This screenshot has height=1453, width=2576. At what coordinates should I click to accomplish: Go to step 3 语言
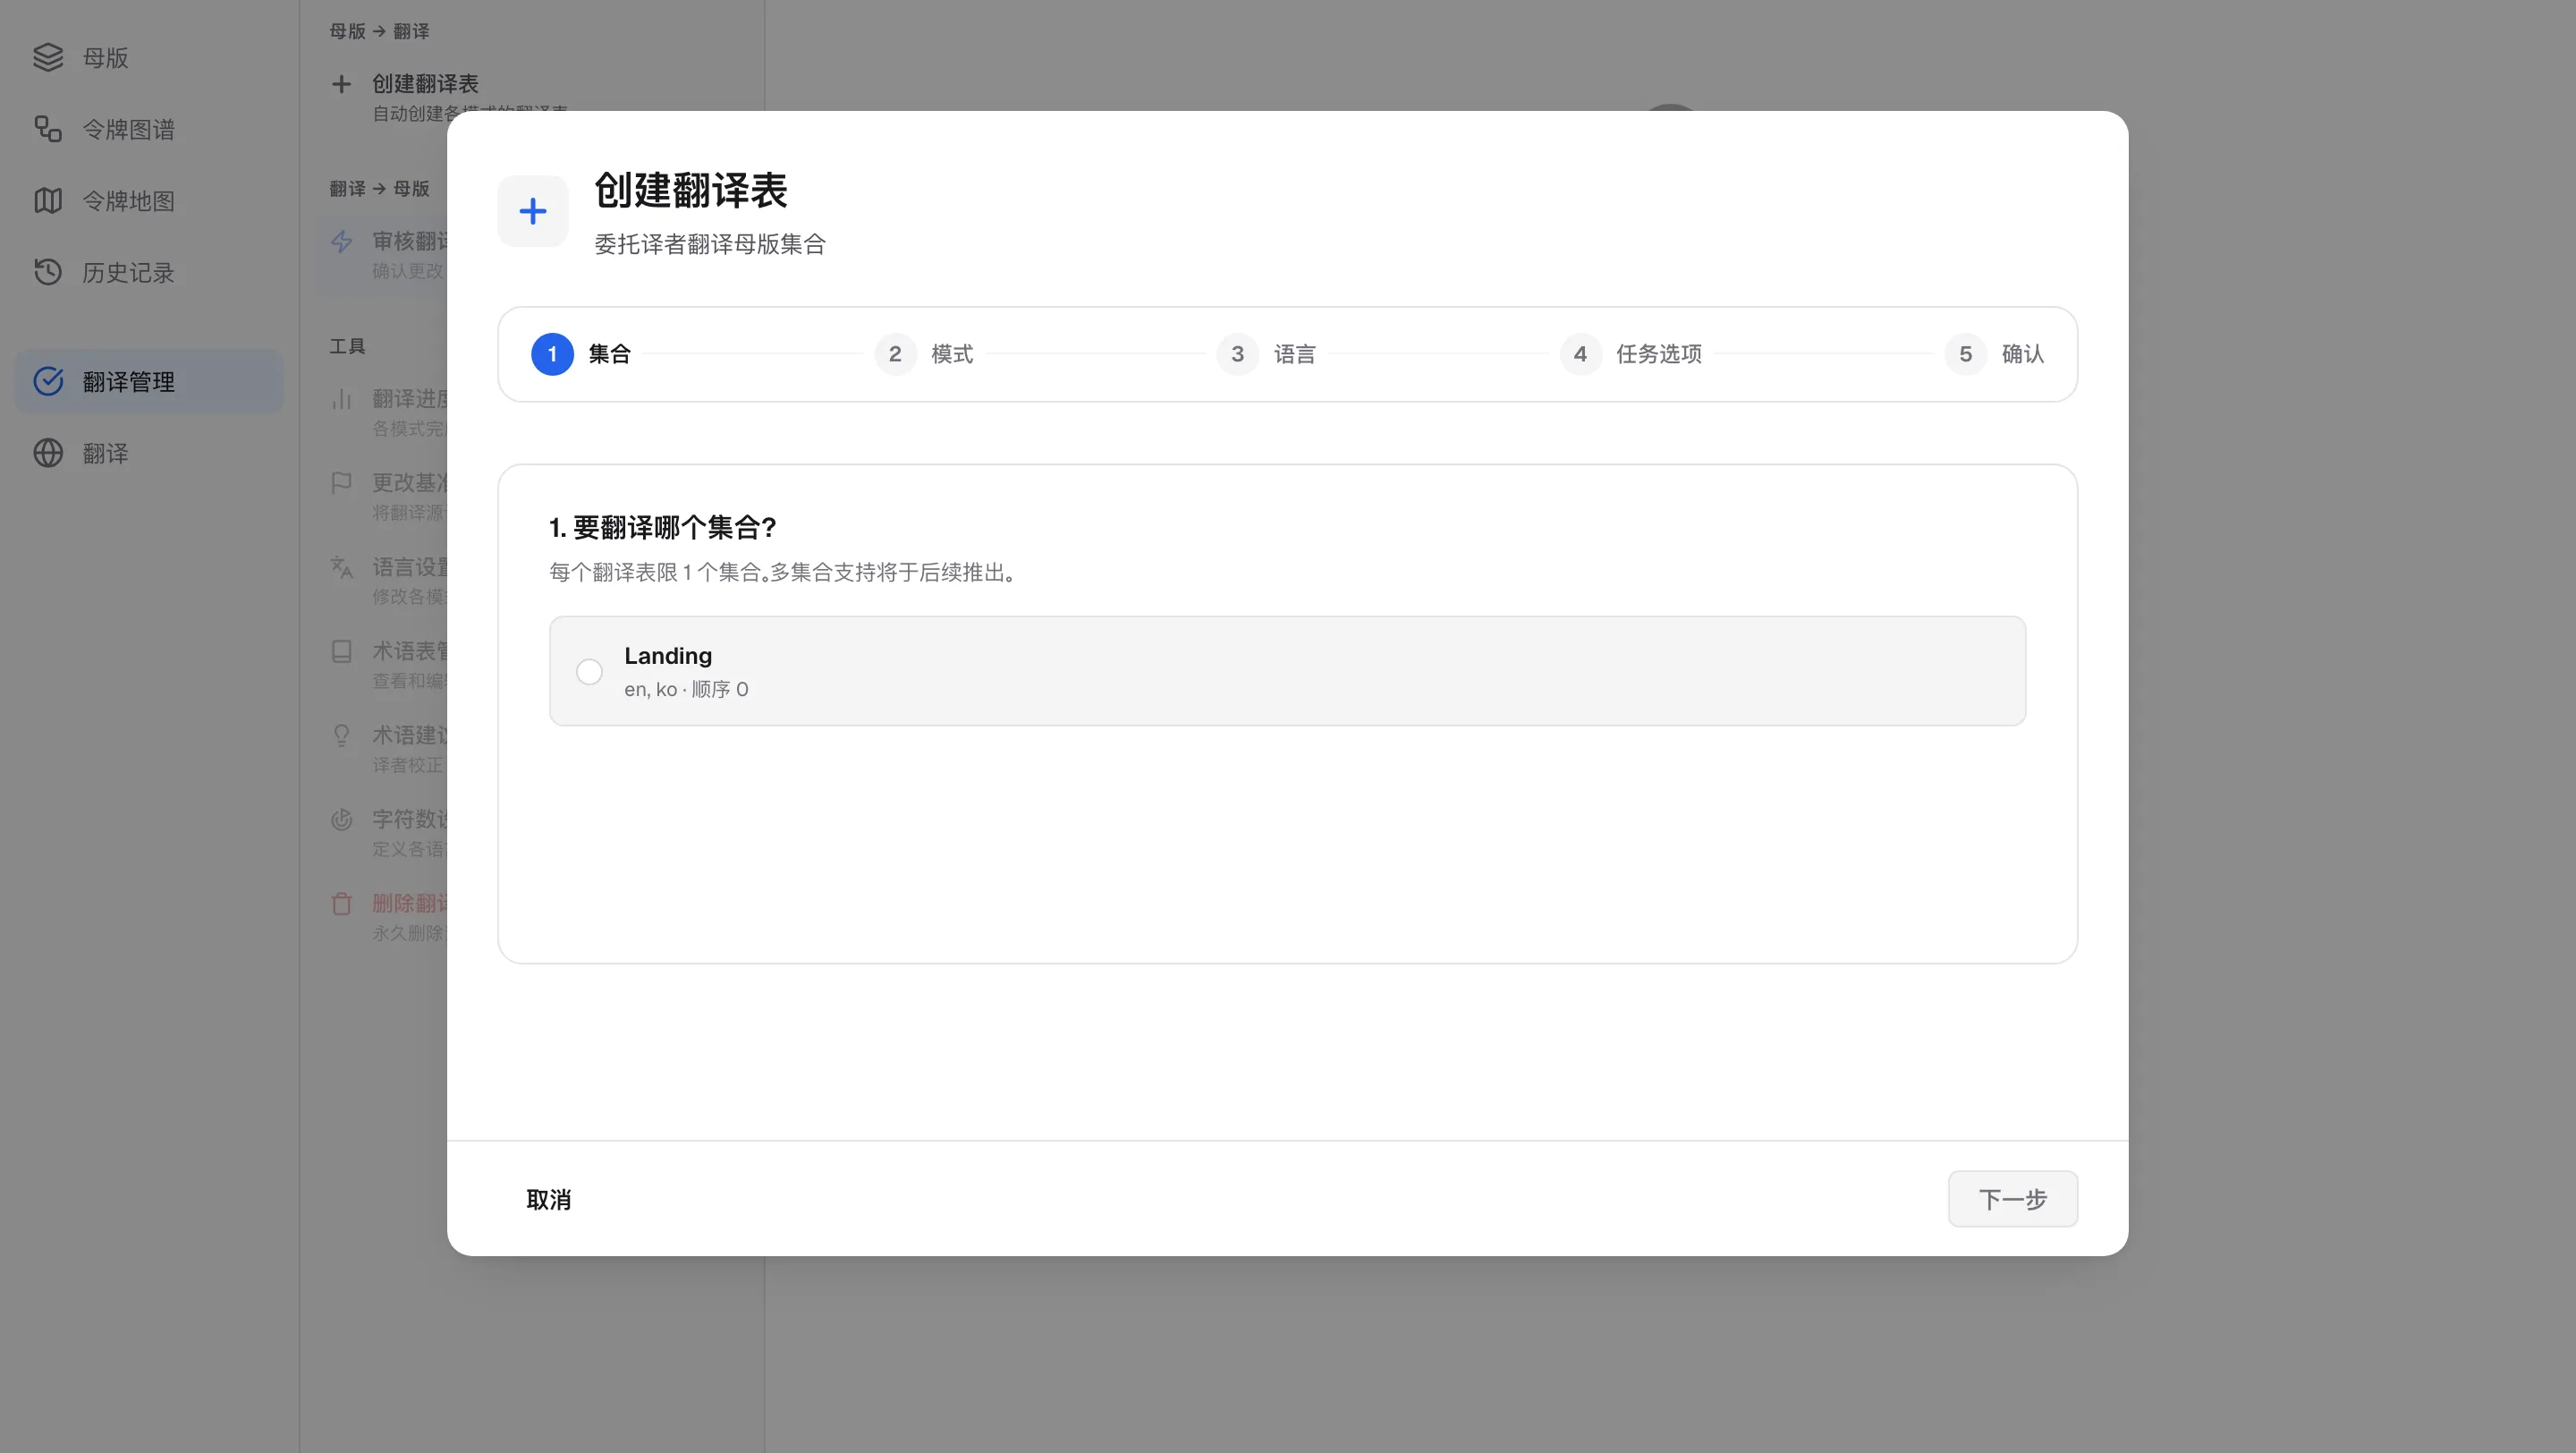pyautogui.click(x=1266, y=354)
